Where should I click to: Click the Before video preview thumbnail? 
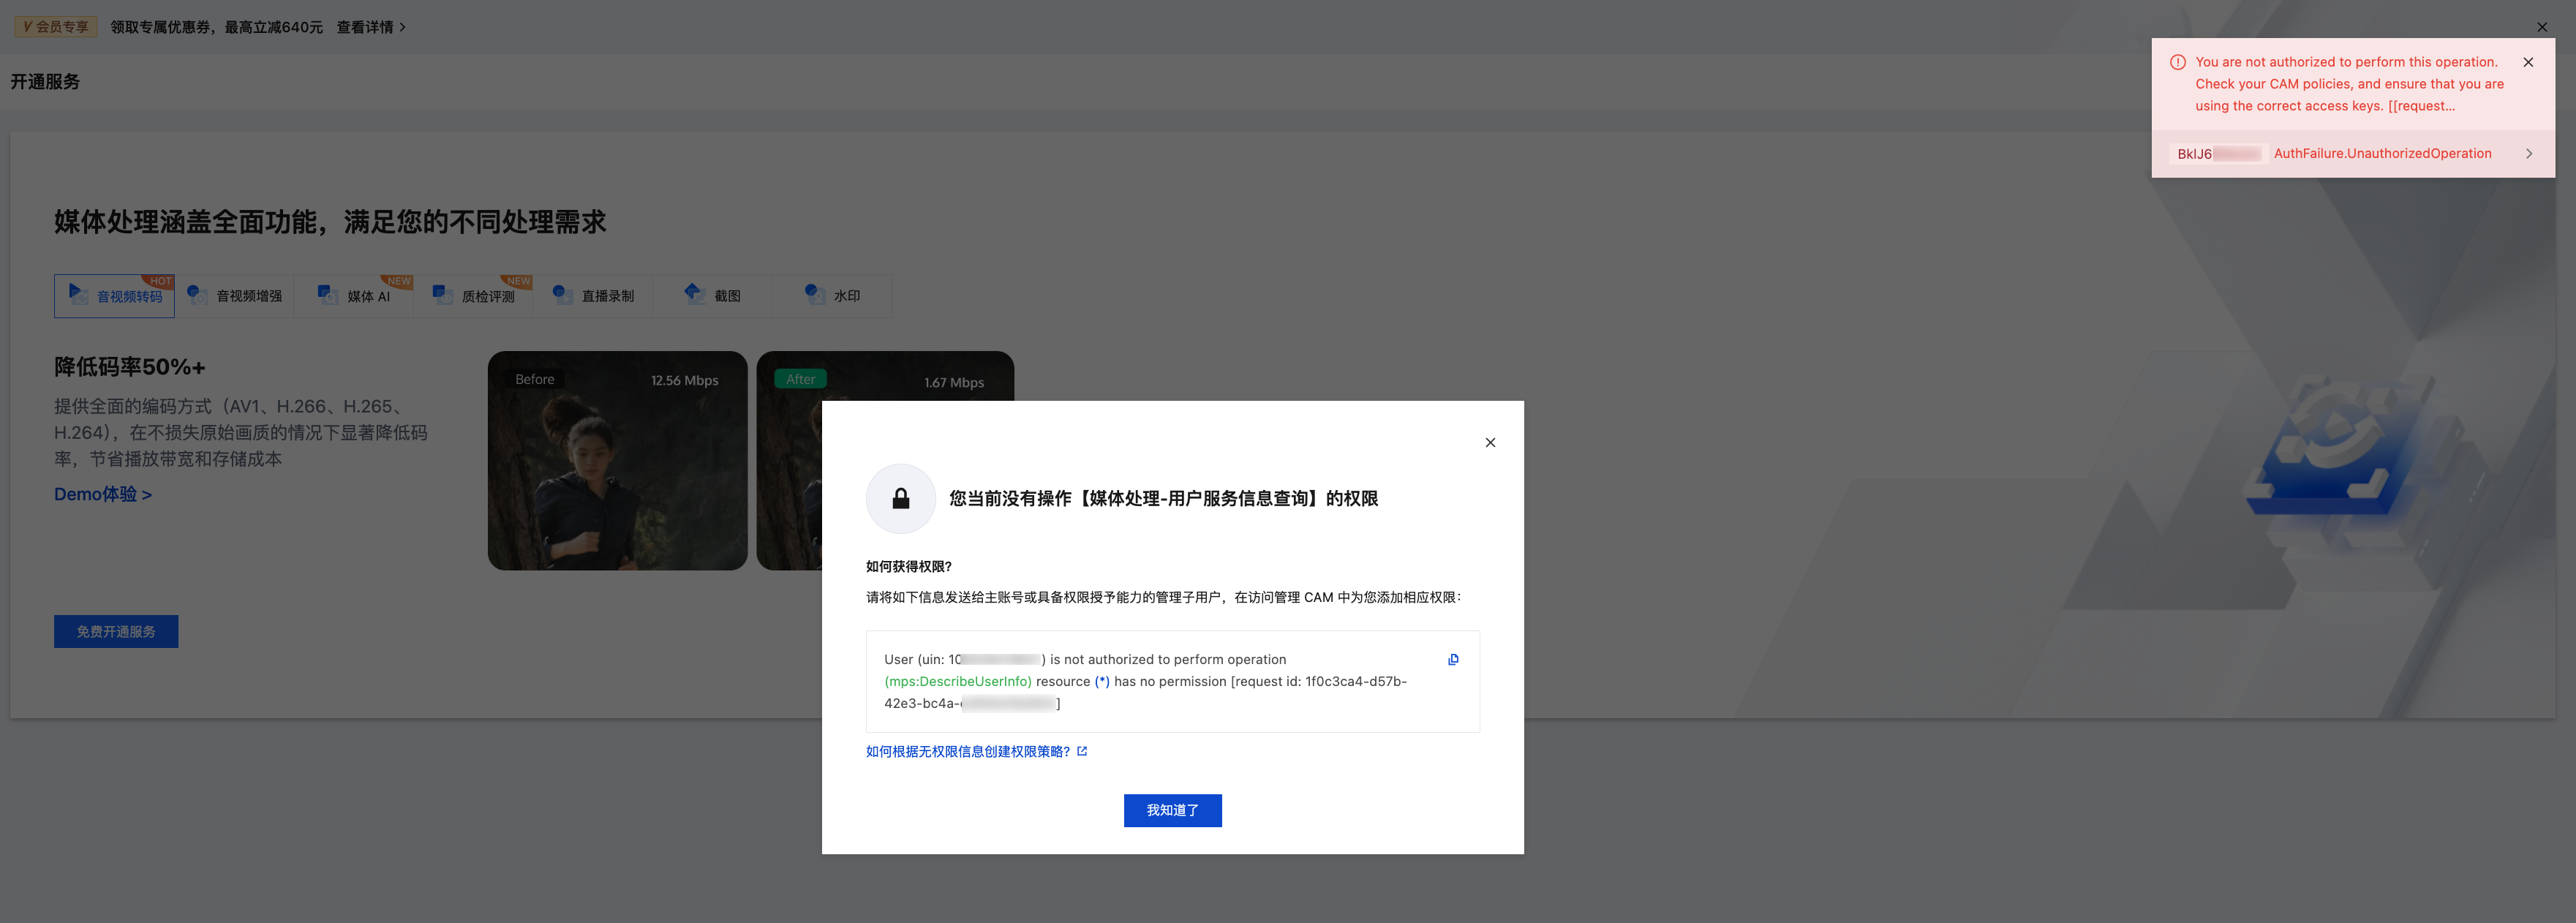(x=617, y=460)
